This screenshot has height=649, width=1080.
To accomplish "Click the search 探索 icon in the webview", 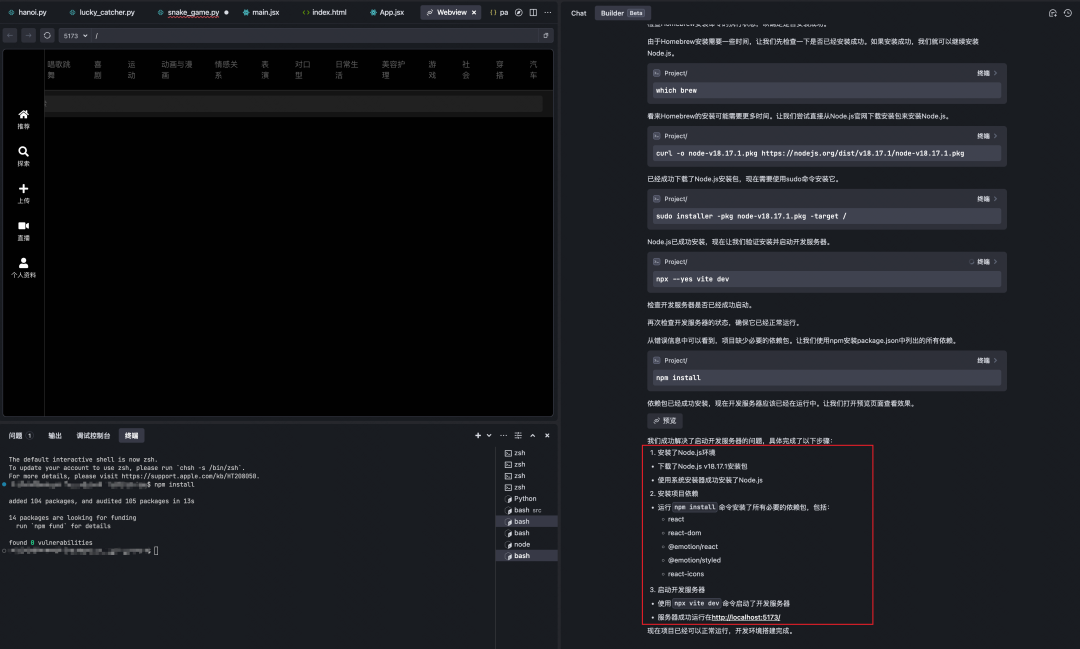I will tap(23, 156).
